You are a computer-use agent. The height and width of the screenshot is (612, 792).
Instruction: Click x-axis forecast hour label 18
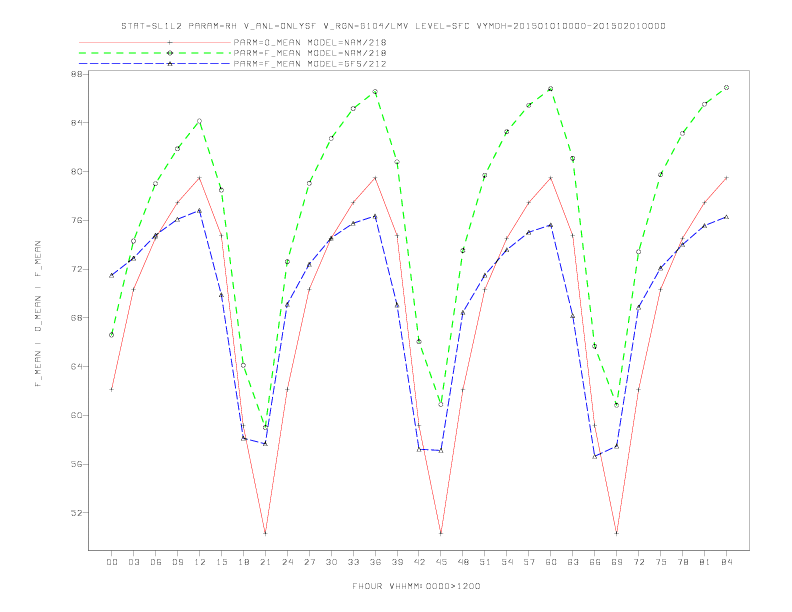pos(243,562)
